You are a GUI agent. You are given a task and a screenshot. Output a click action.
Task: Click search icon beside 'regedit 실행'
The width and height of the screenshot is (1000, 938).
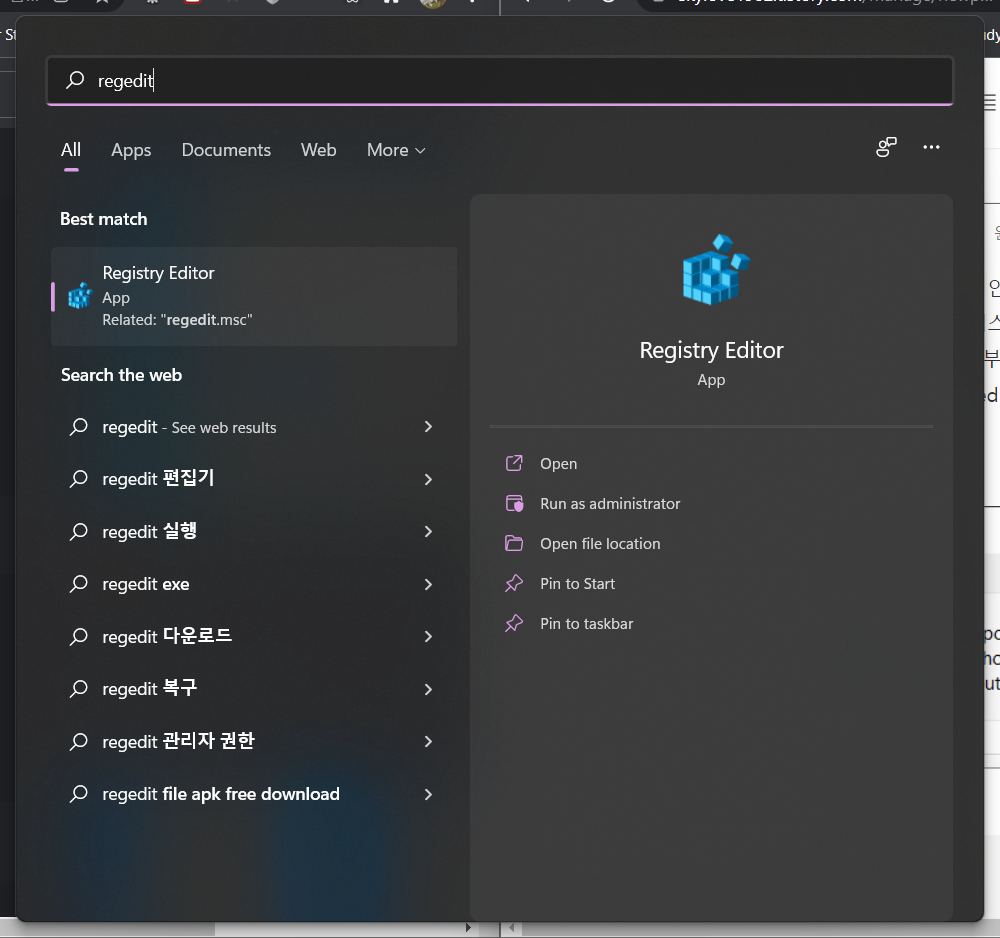pyautogui.click(x=78, y=531)
